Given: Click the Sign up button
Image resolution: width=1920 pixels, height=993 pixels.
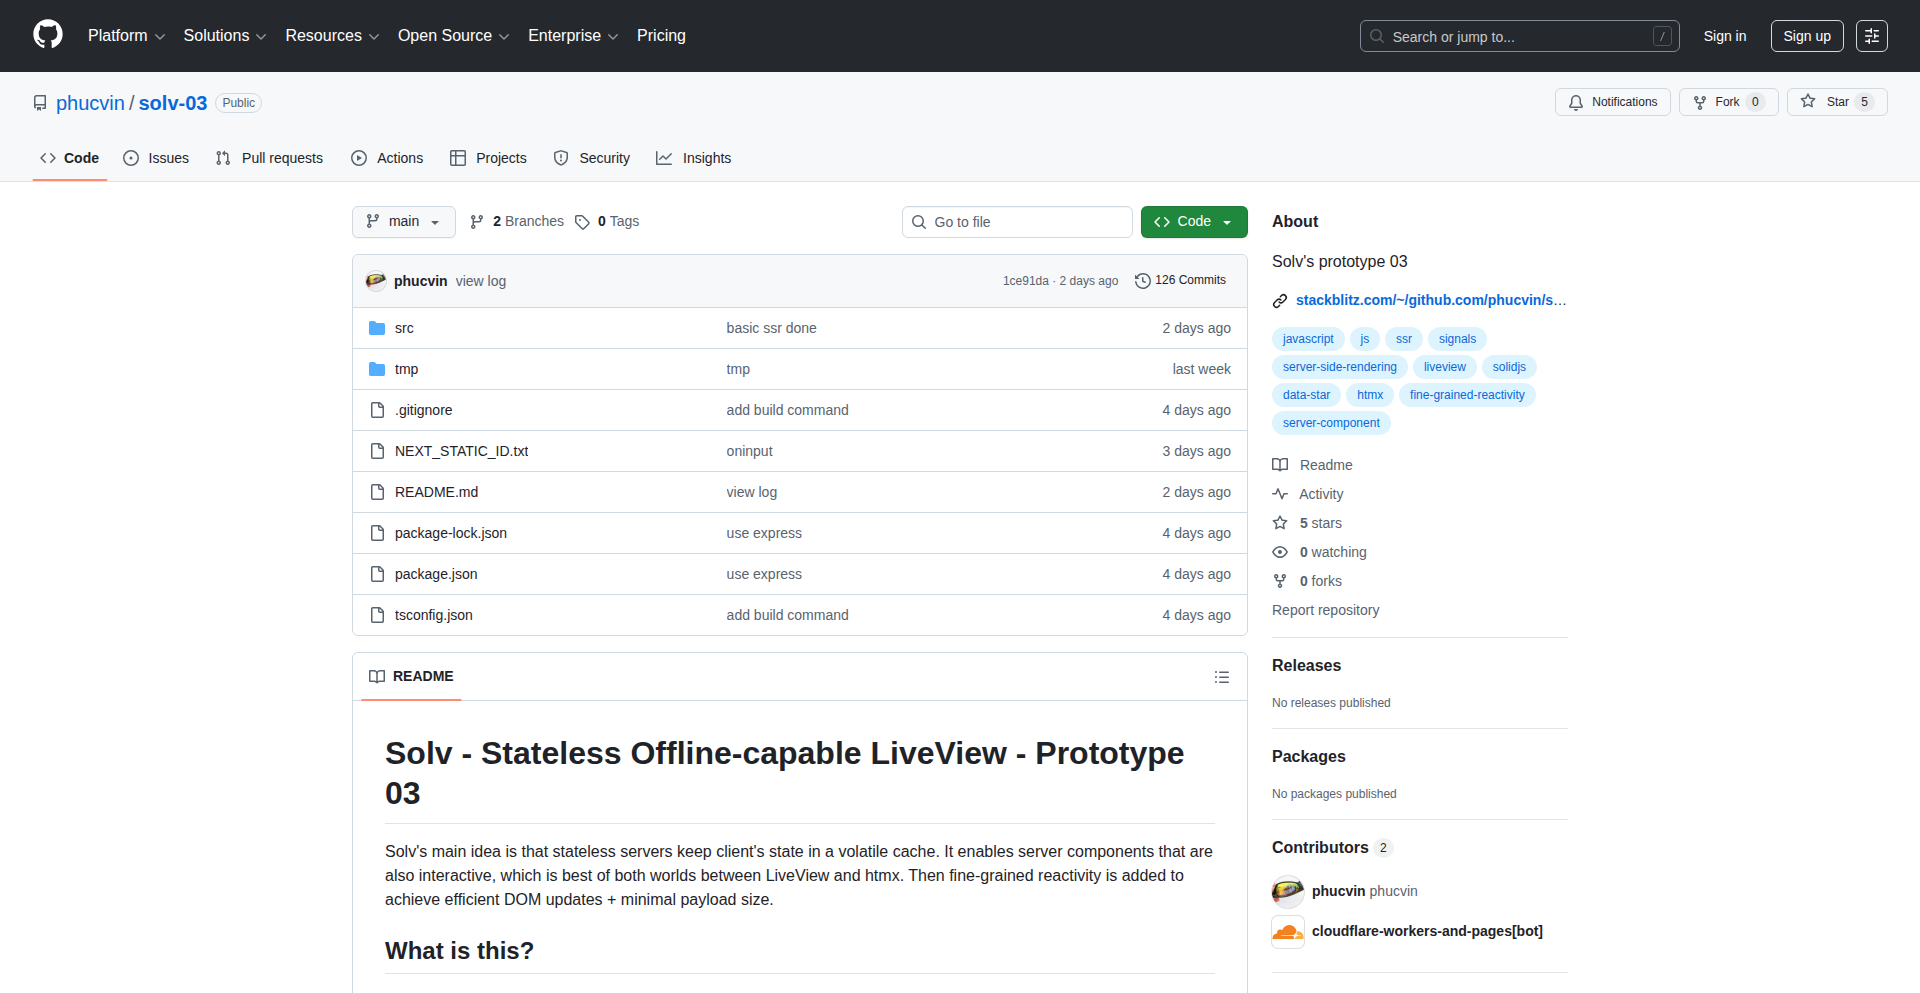Looking at the screenshot, I should coord(1806,36).
